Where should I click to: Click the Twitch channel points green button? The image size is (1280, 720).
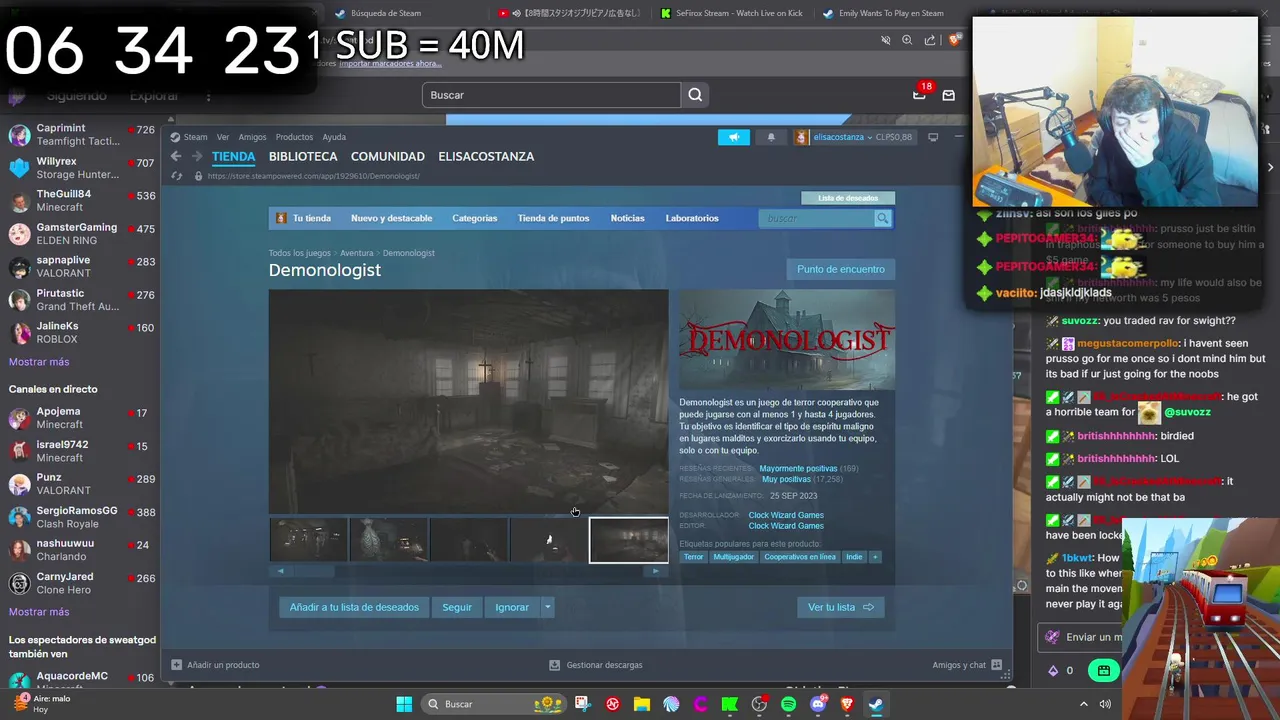(1103, 671)
